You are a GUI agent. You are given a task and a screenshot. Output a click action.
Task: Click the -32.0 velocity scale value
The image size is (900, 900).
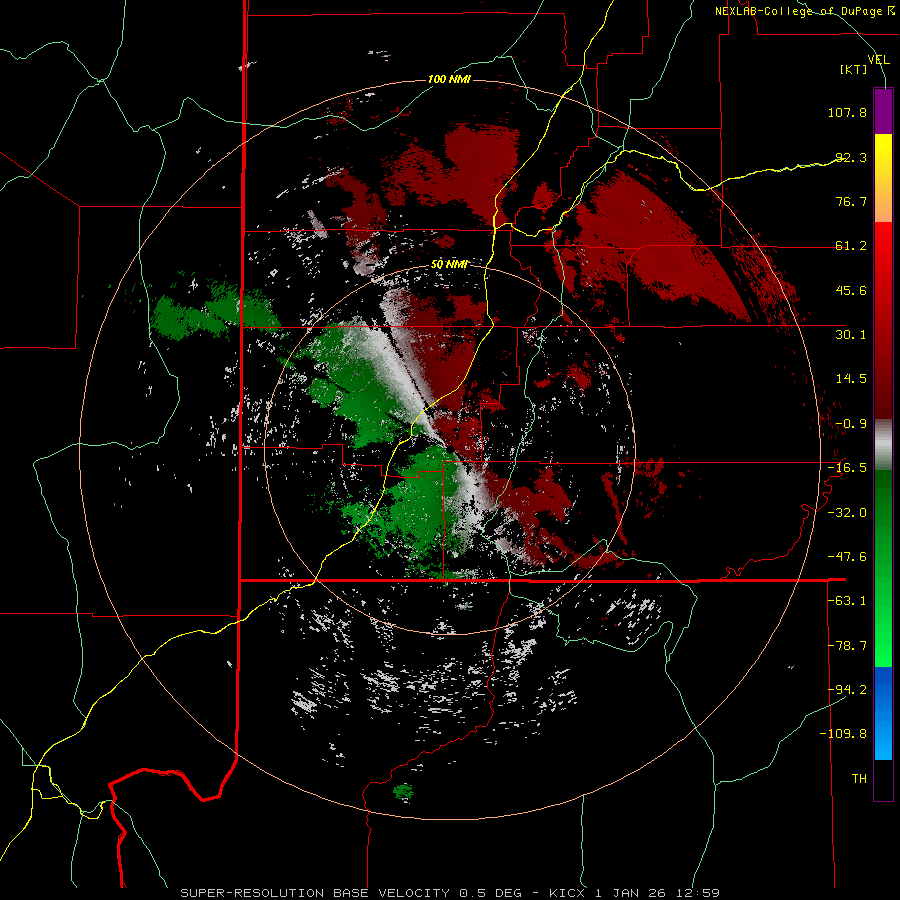coord(847,512)
